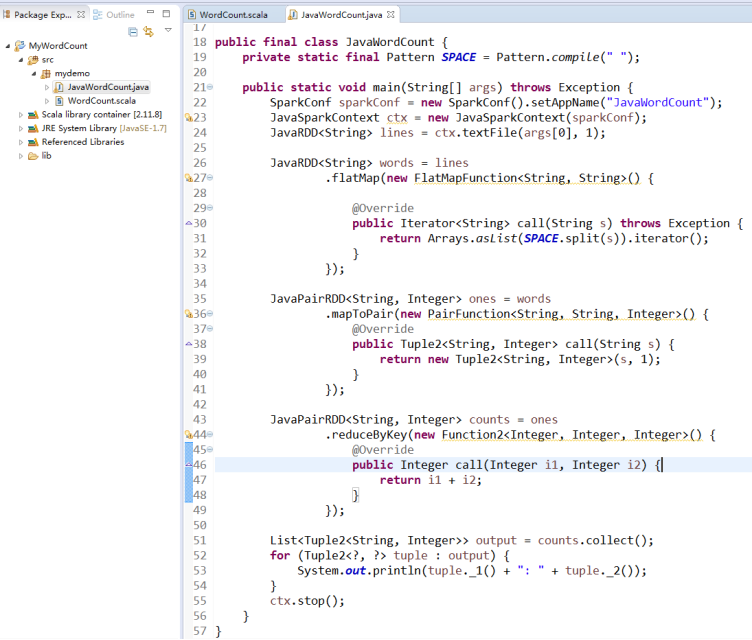Open the WordCount.scala editor tab

[228, 15]
